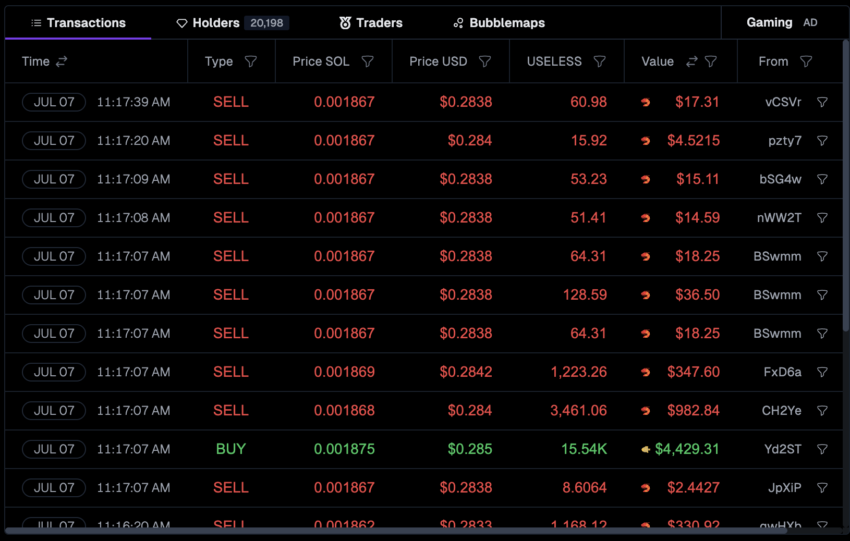850x541 pixels.
Task: Open the Price SOL filter funnel
Action: click(x=367, y=62)
